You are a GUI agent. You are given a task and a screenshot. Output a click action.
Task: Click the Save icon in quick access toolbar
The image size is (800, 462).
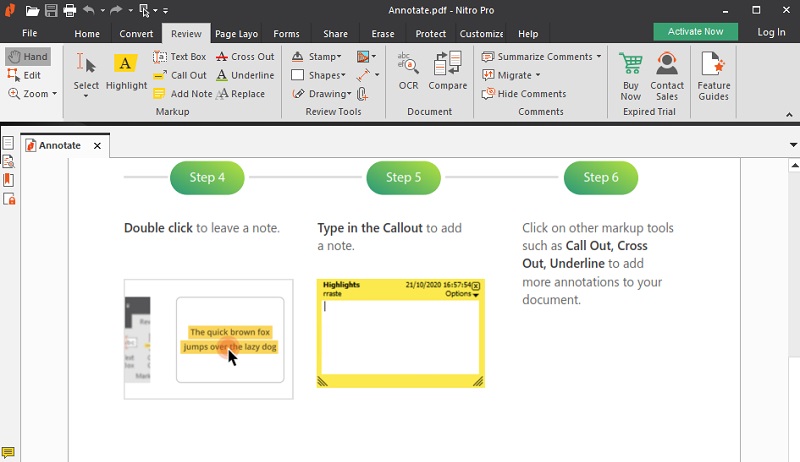(x=51, y=10)
